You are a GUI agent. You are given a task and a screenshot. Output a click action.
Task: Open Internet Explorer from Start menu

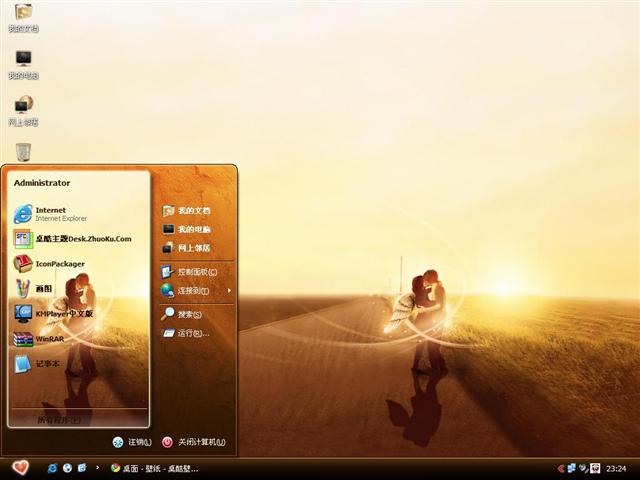click(x=50, y=213)
